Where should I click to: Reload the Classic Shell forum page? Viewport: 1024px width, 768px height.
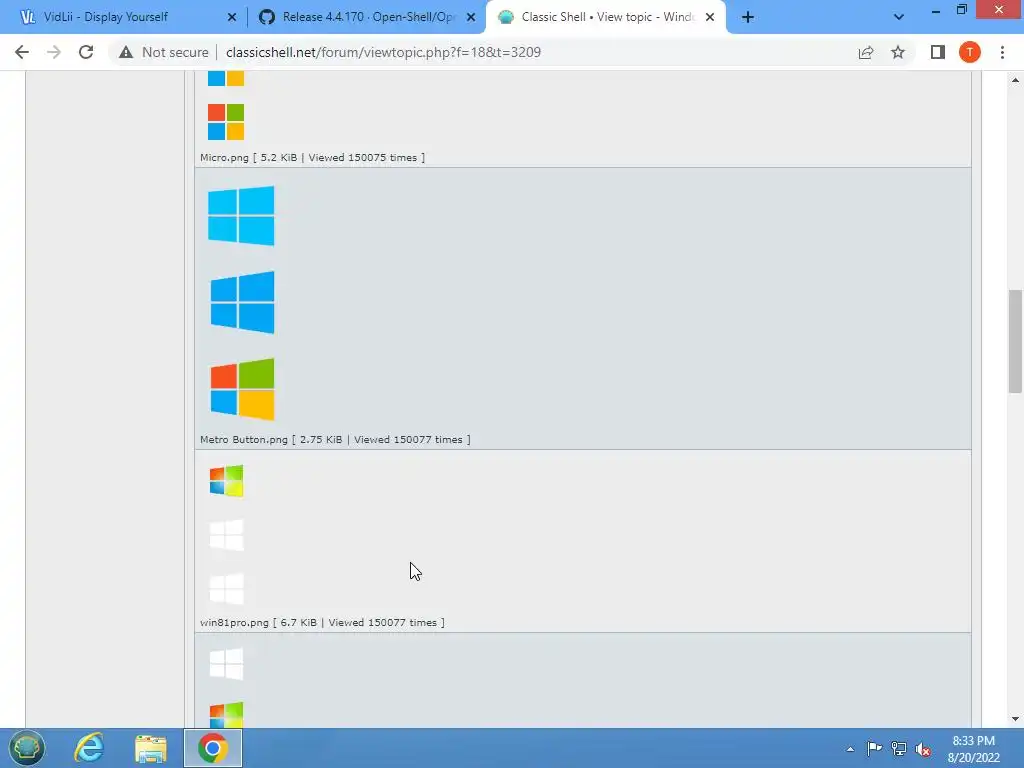(86, 52)
